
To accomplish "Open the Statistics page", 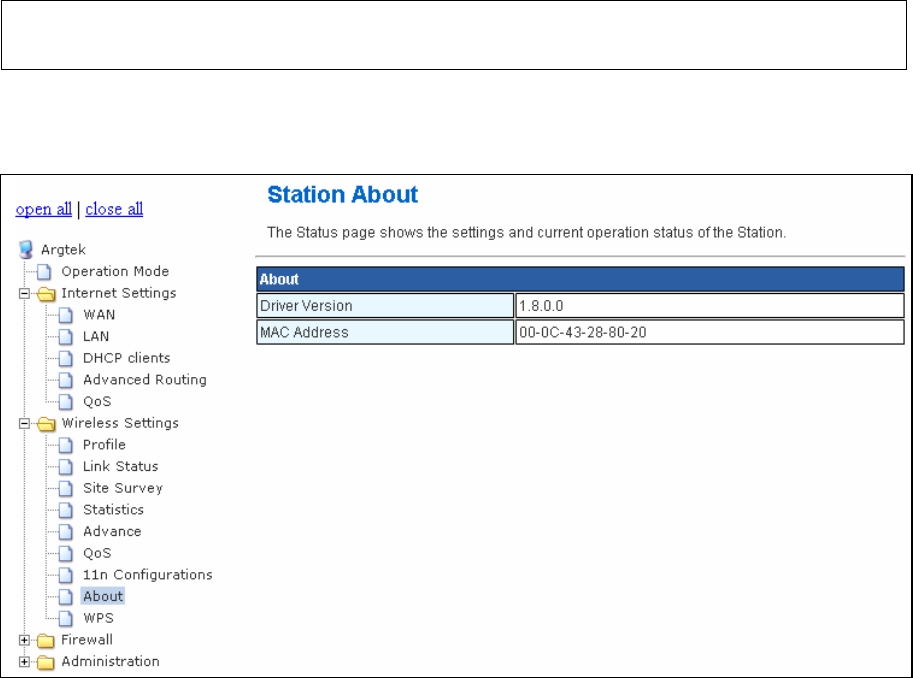I will point(113,510).
